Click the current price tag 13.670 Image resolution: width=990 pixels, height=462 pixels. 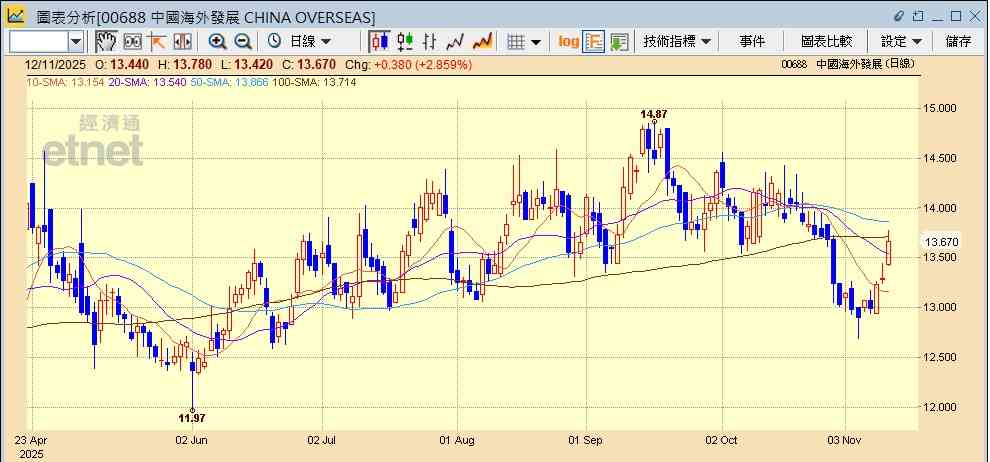point(941,242)
